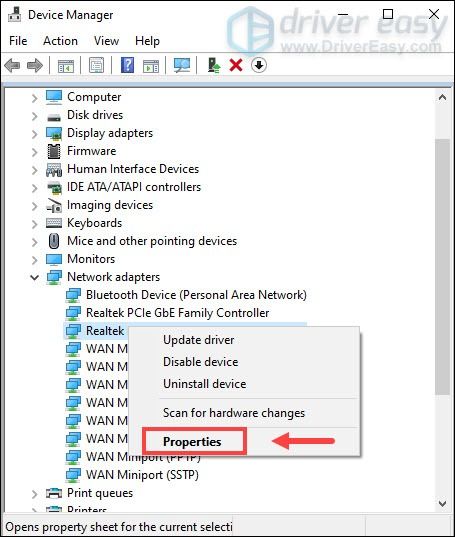
Task: Open the Action menu
Action: (x=60, y=41)
